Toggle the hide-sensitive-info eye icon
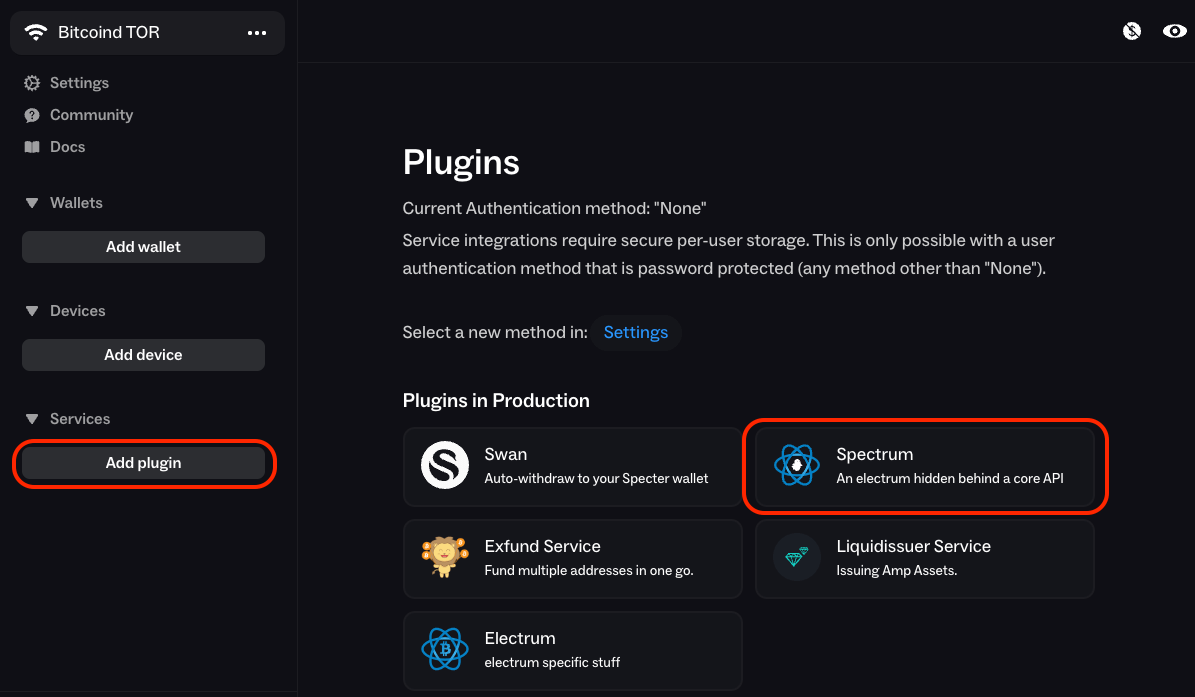This screenshot has height=697, width=1195. [1174, 31]
